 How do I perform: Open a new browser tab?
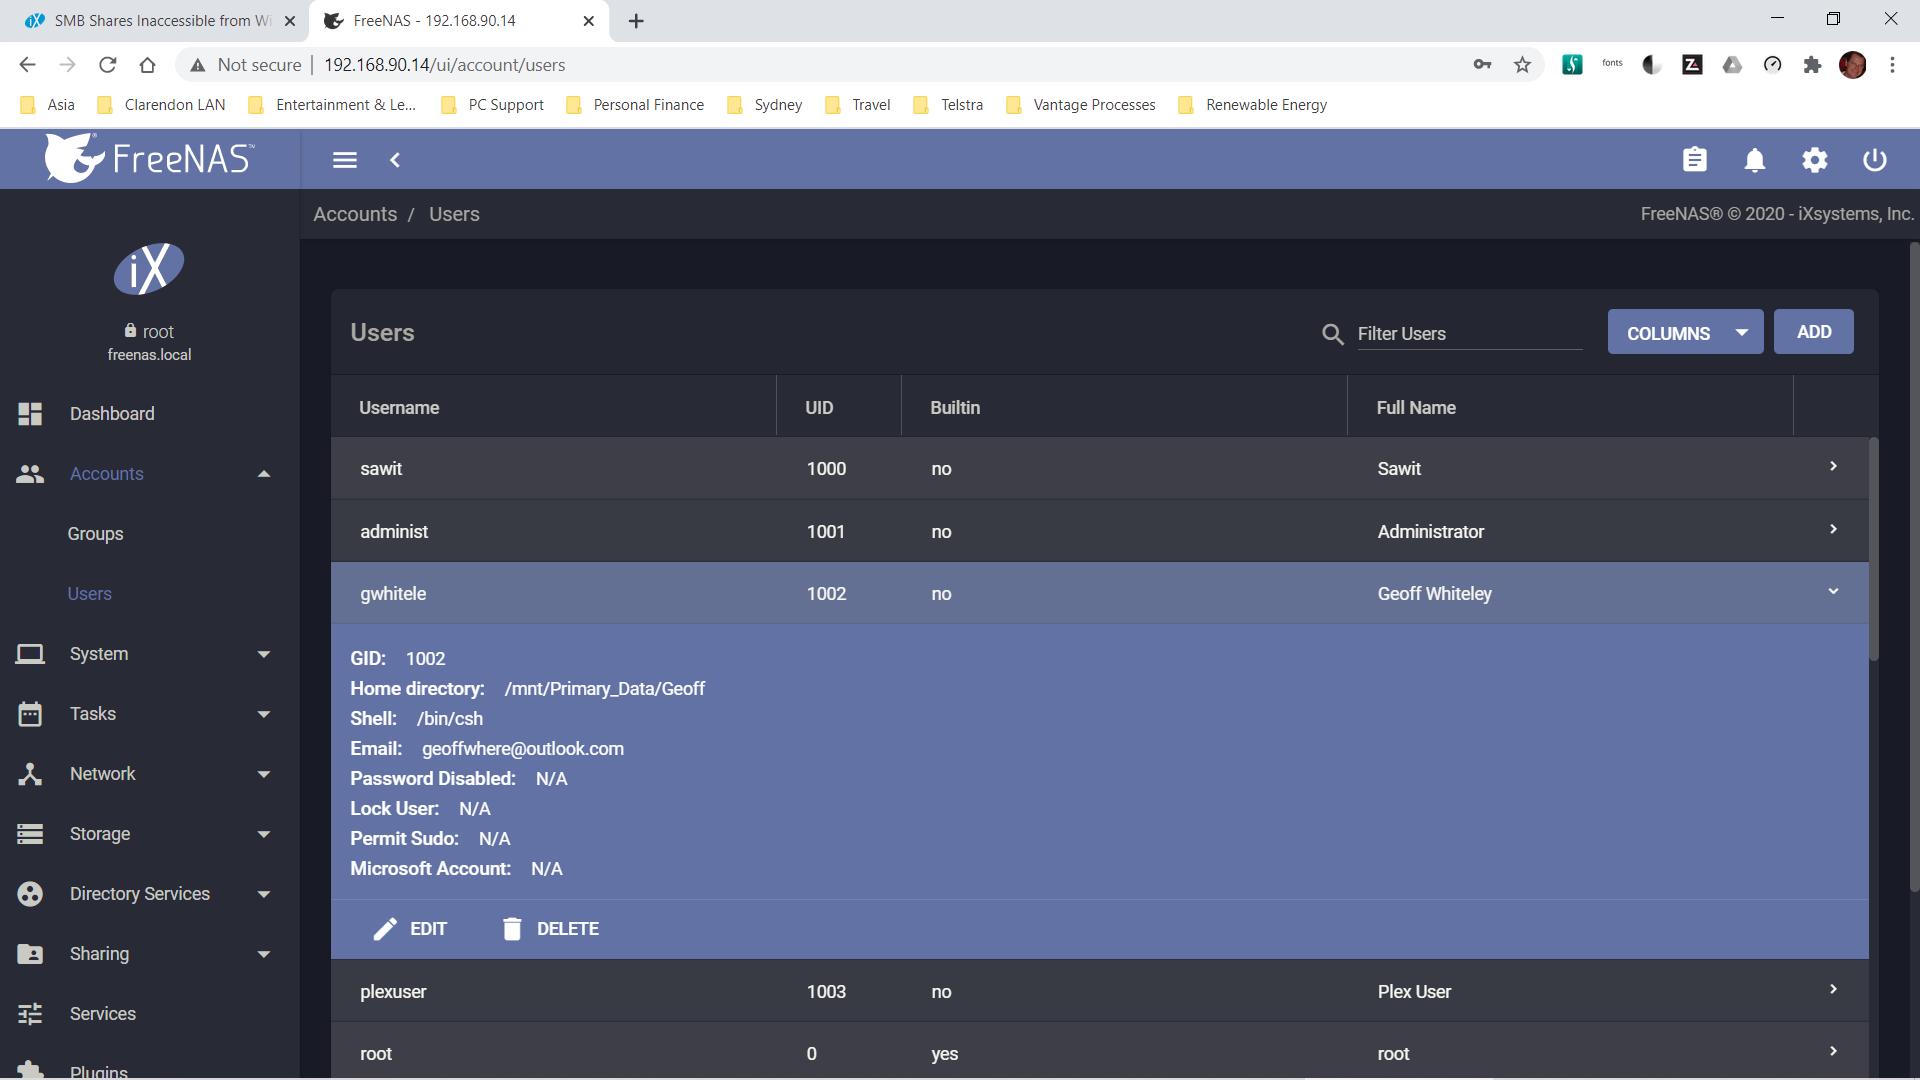(636, 21)
